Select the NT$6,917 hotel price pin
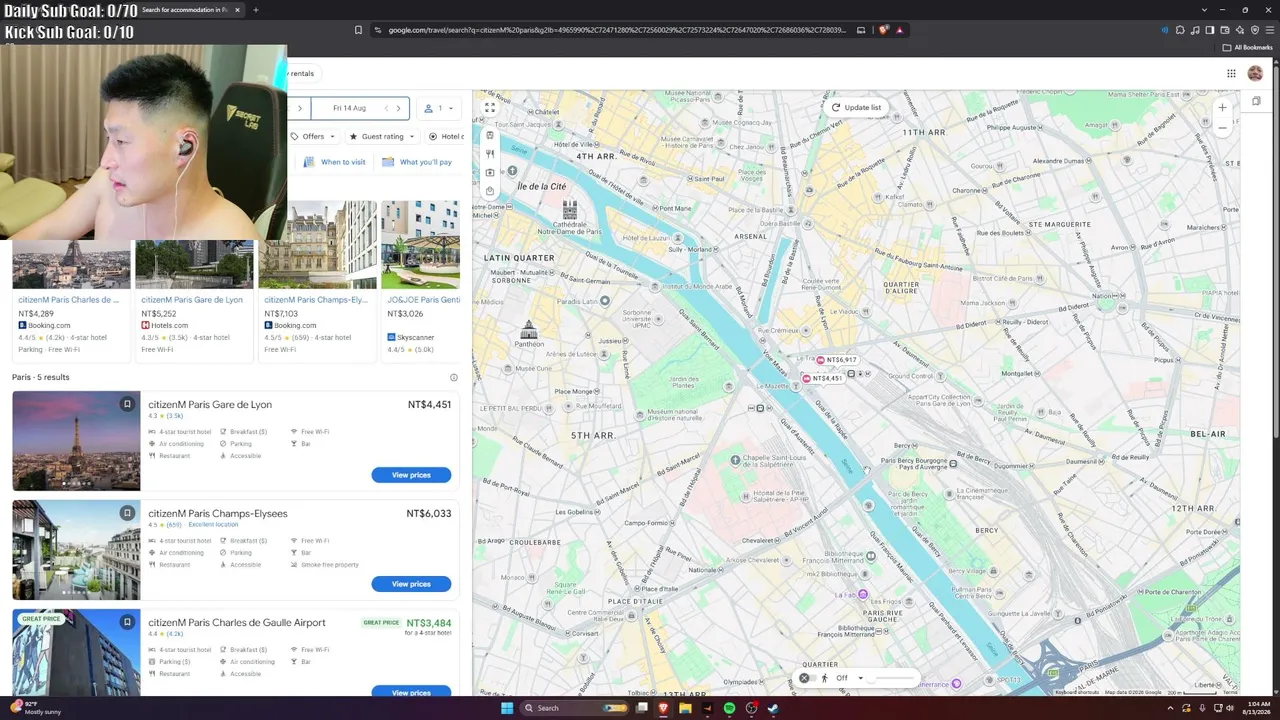The image size is (1280, 720). click(837, 360)
